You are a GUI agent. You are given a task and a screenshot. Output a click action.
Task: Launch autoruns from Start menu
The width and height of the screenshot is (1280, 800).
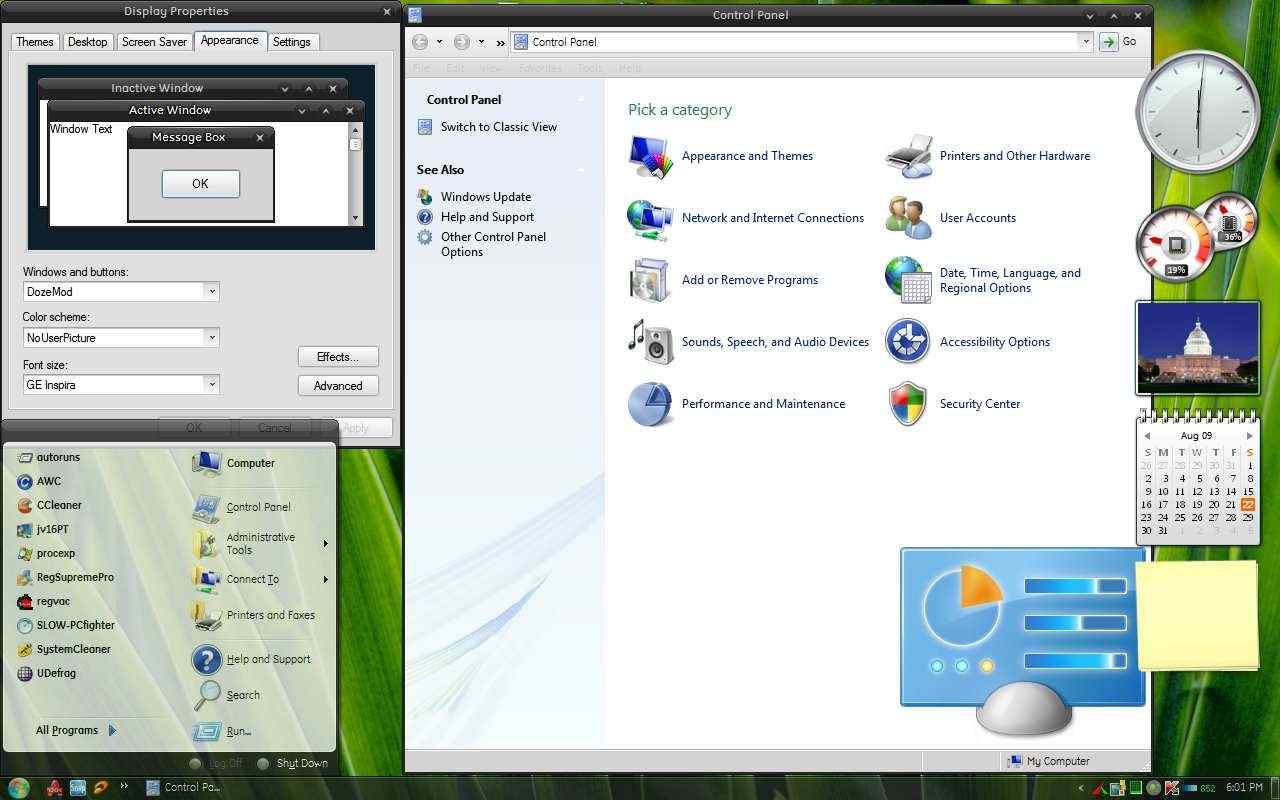pos(50,457)
